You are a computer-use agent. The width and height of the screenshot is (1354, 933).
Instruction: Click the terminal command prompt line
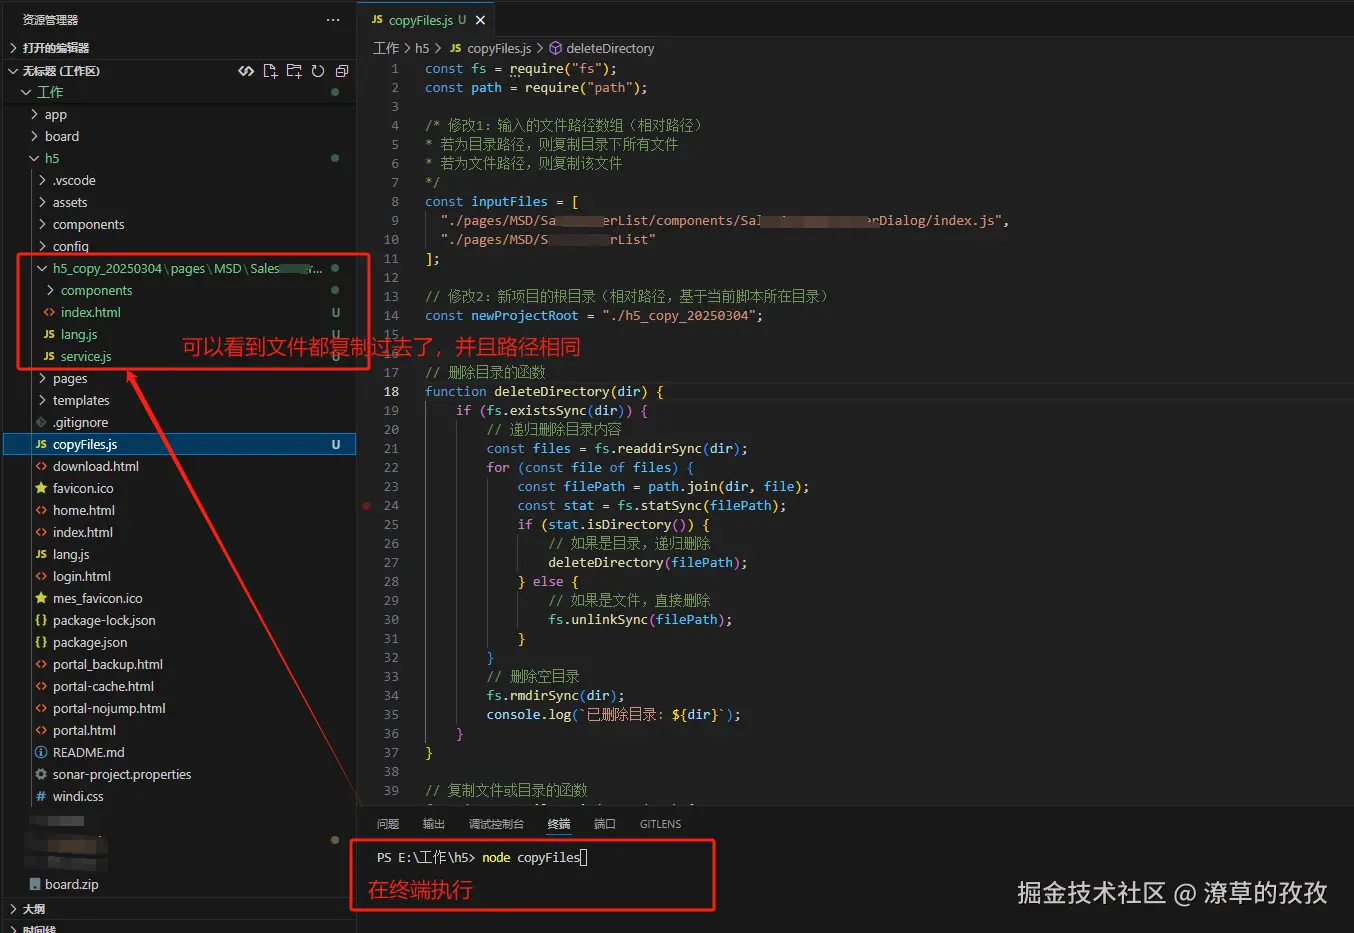482,857
